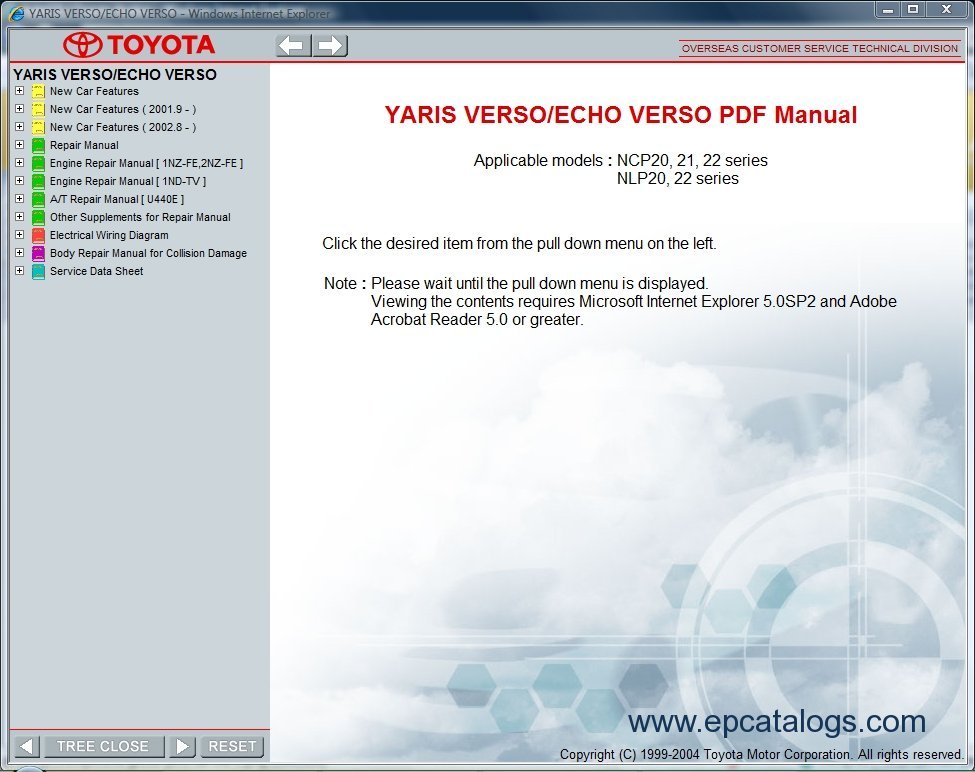The image size is (975, 772).
Task: Click the yellow book icon for New Car Features (2002.8 - )
Action: 38,127
